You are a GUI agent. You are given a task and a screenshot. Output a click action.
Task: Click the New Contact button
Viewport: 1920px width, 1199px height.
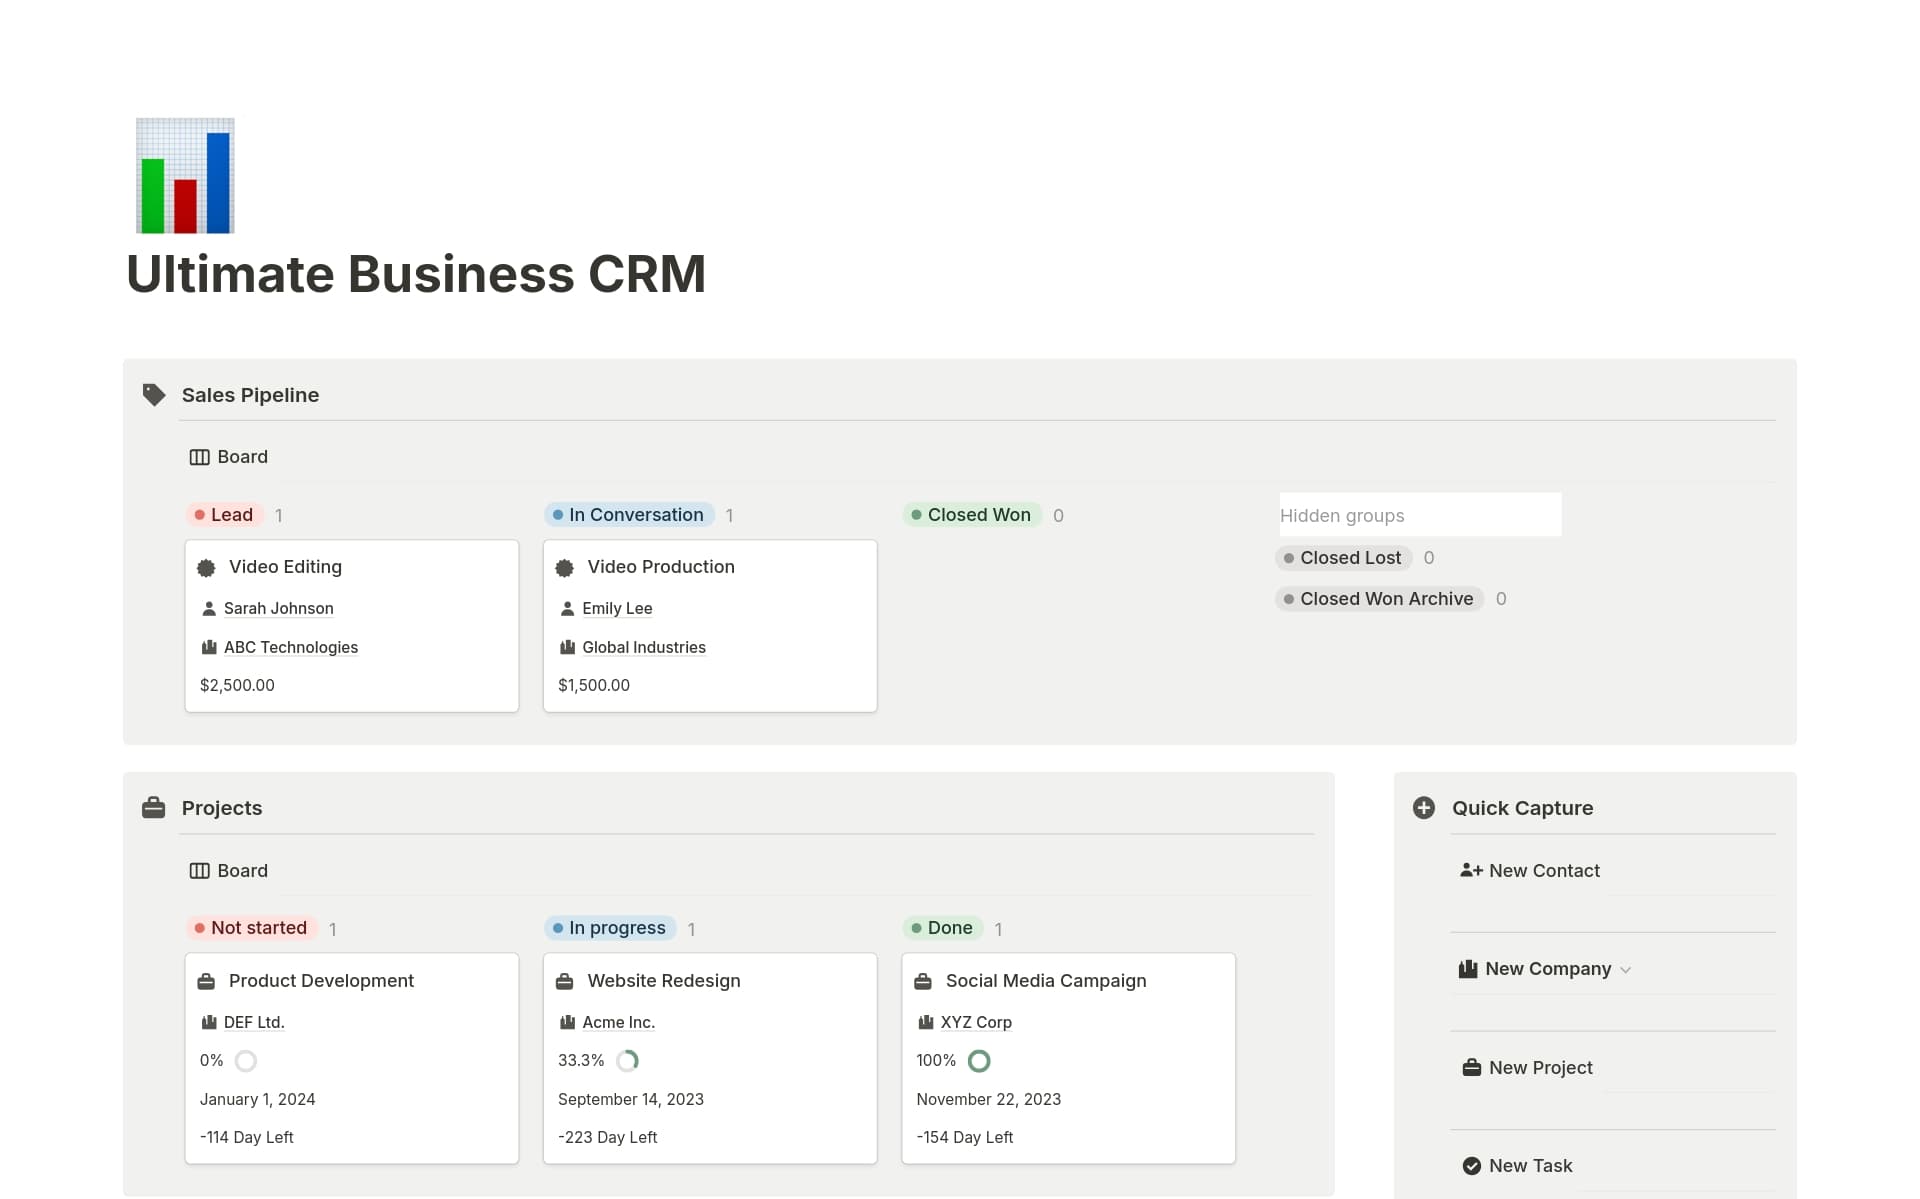pos(1543,871)
